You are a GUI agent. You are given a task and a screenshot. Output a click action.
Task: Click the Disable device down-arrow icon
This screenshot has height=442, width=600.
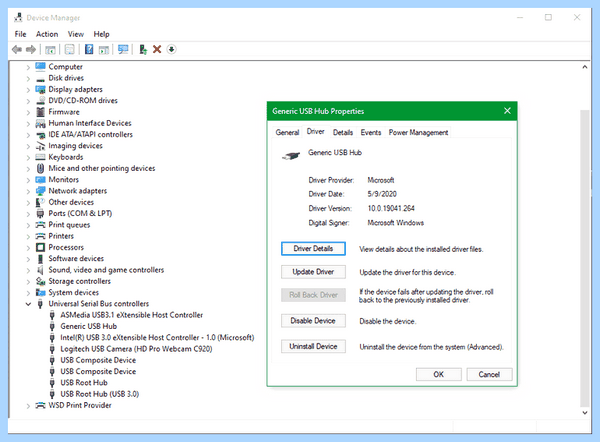tap(171, 49)
